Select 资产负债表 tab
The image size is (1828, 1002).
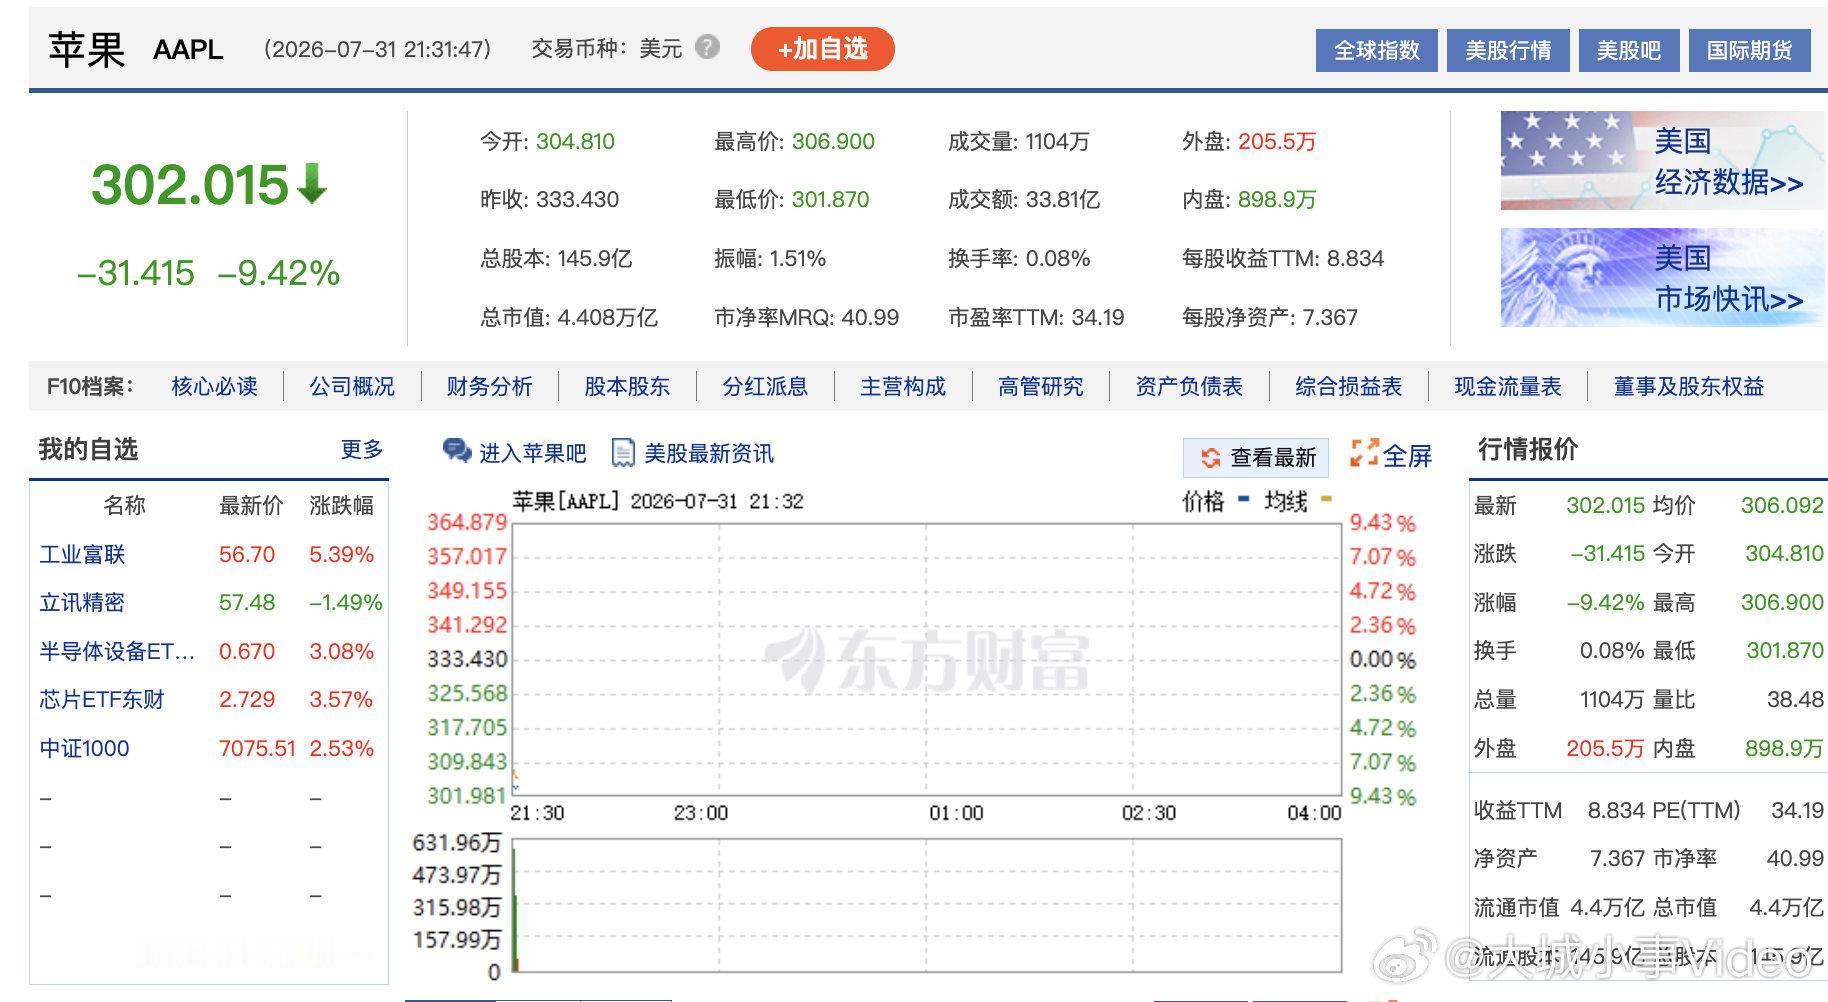click(1189, 386)
